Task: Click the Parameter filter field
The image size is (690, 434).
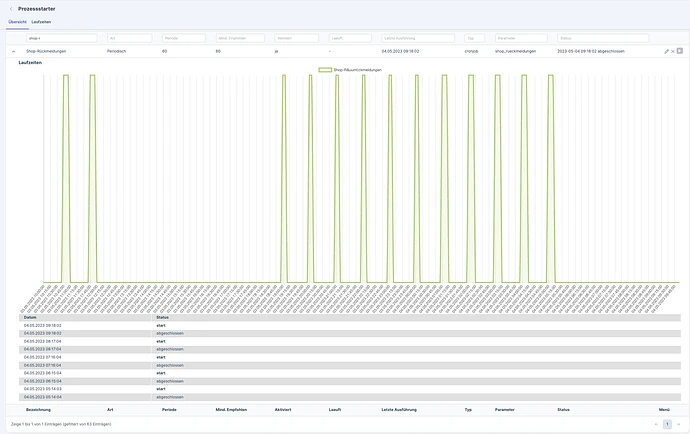Action: (521, 38)
